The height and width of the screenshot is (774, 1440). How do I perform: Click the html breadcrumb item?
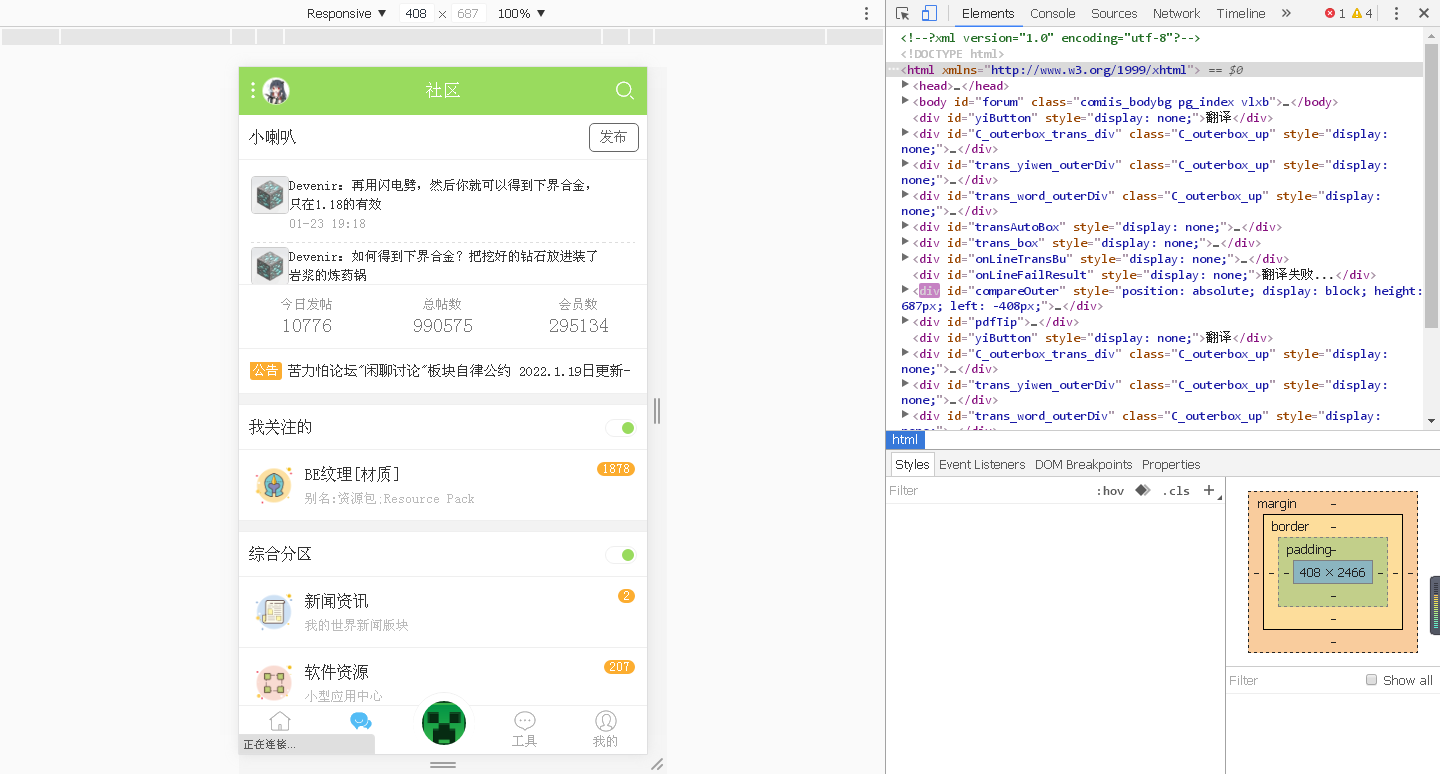pyautogui.click(x=905, y=440)
